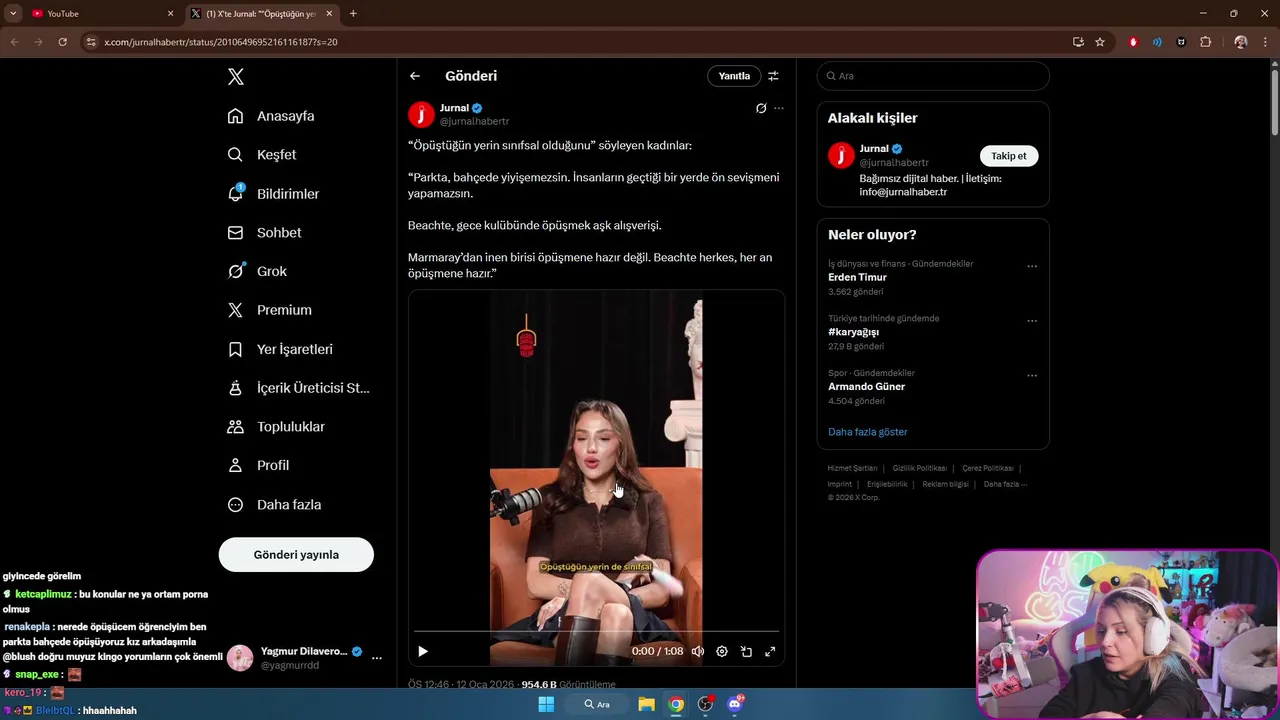
Task: Open options for #karyağışı trend
Action: point(1032,321)
